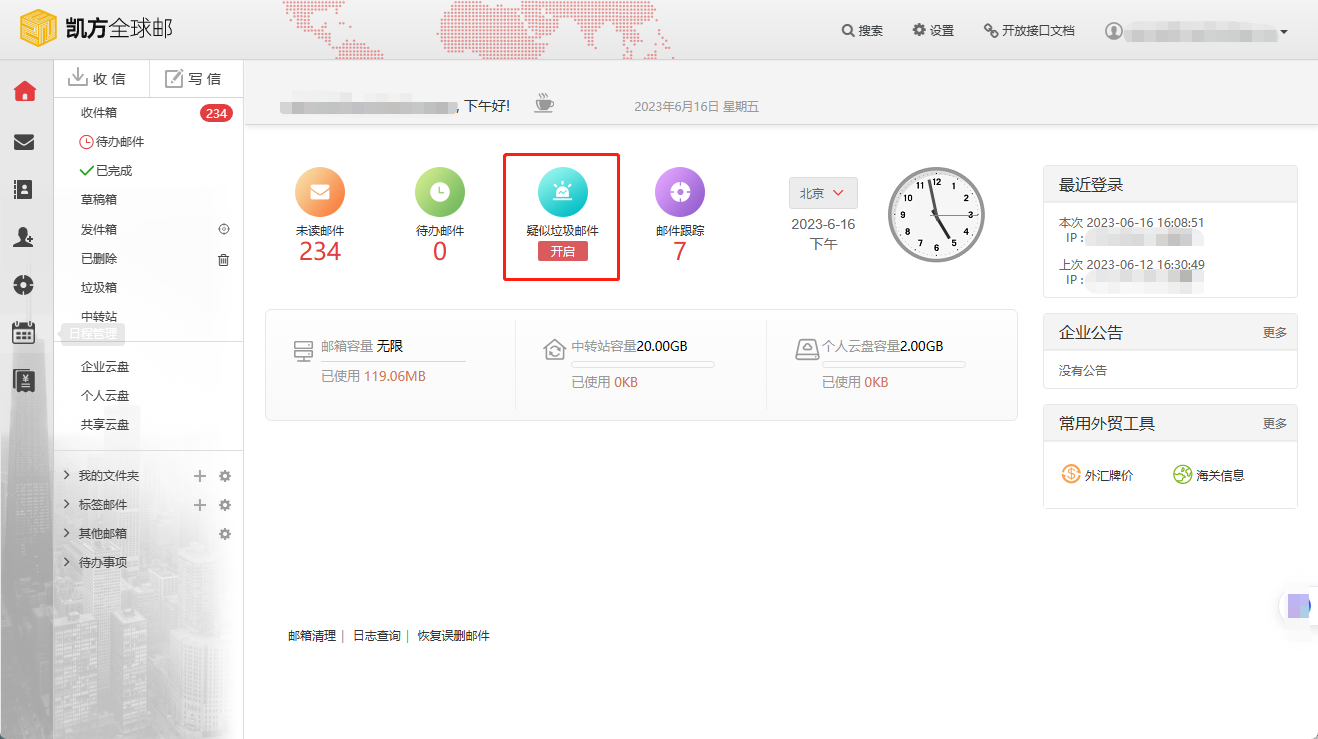Viewport: 1318px width, 739px height.
Task: Add a new label under 标签邮件
Action: (200, 505)
